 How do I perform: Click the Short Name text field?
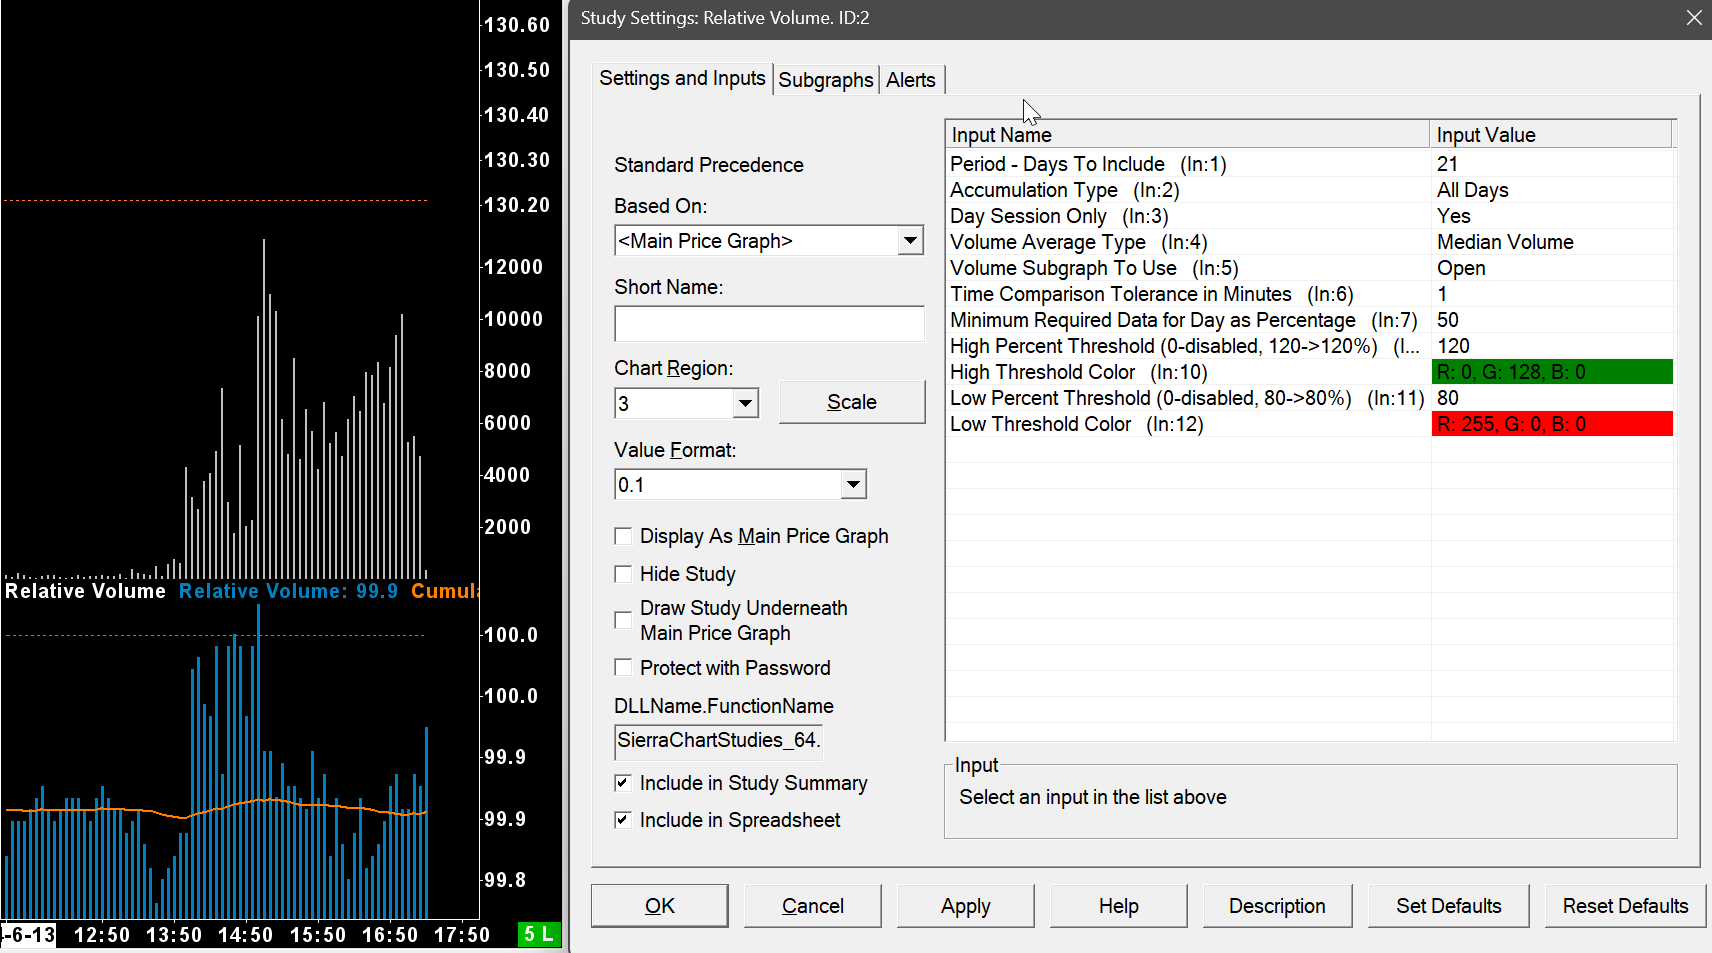pyautogui.click(x=768, y=324)
